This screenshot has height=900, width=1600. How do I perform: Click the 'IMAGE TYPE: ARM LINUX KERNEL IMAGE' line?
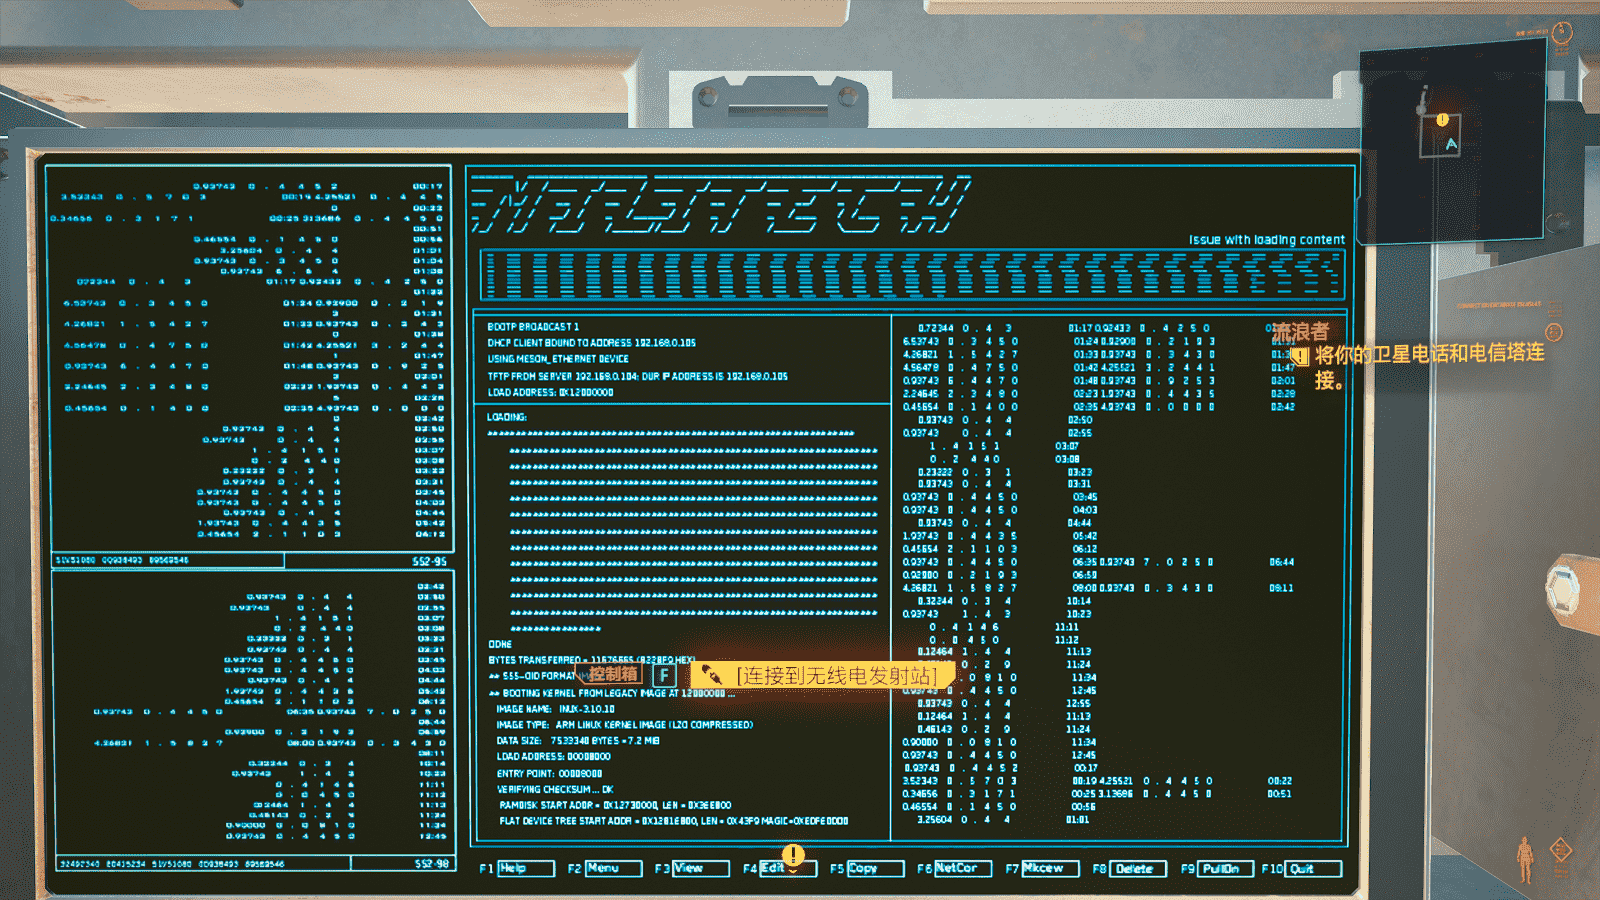click(x=624, y=725)
